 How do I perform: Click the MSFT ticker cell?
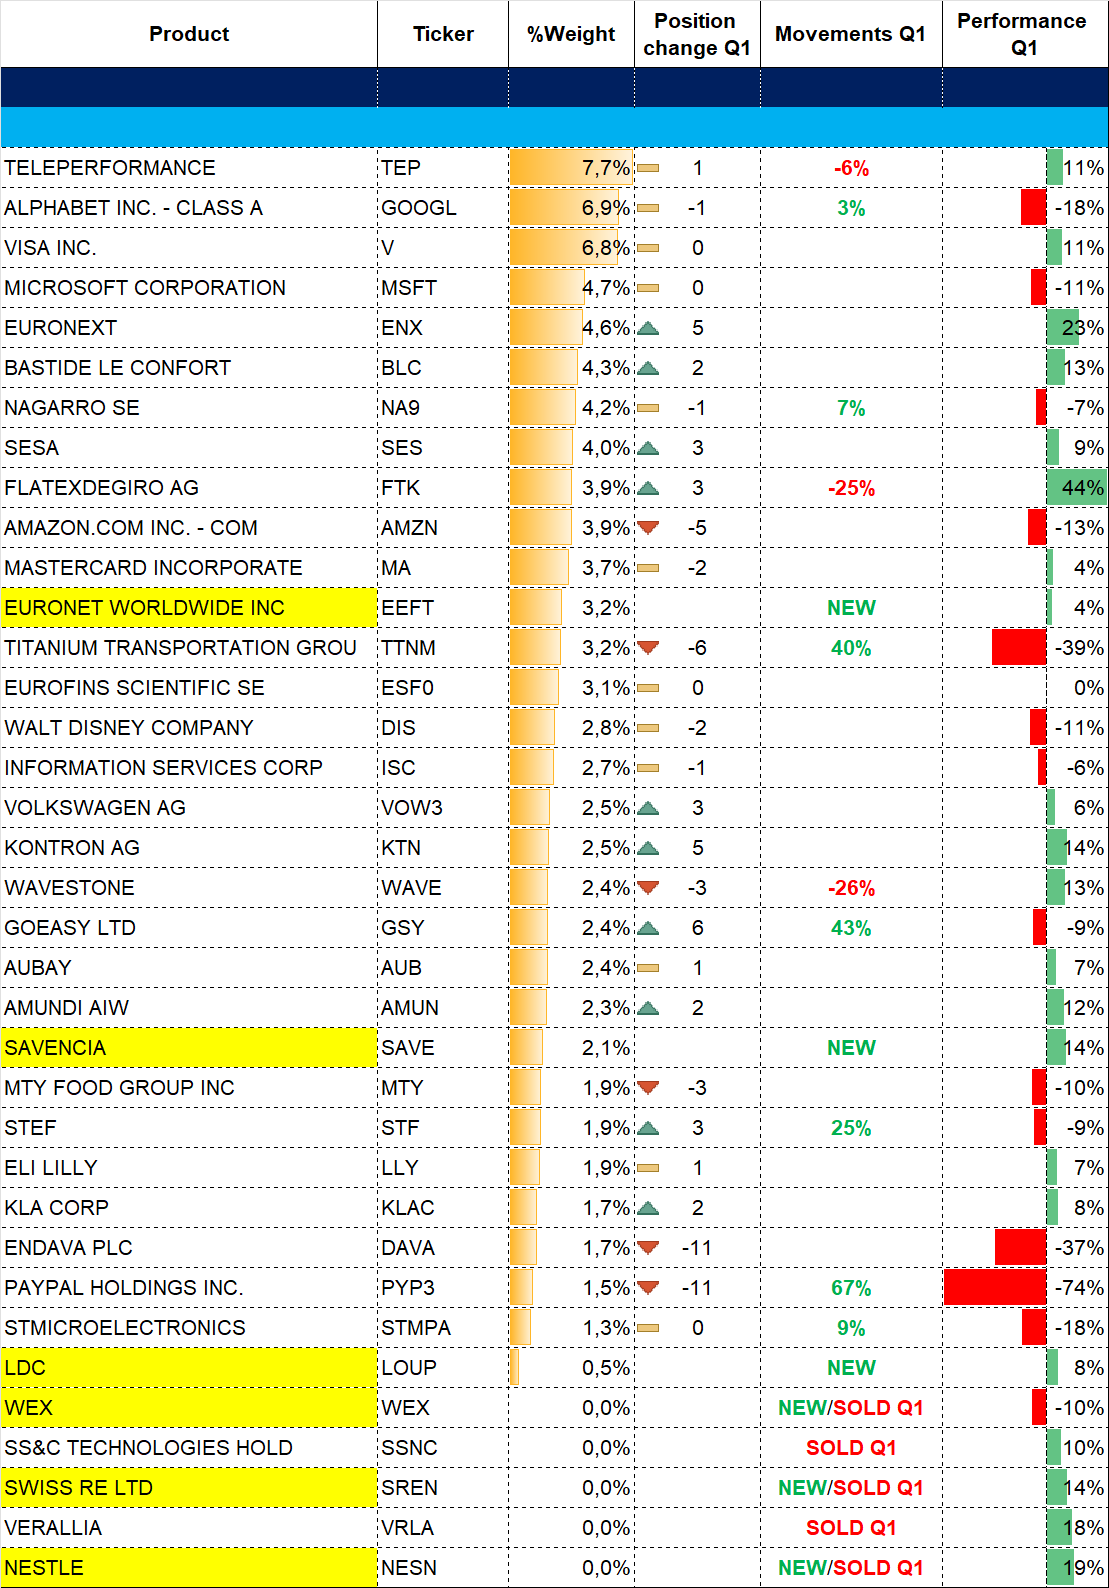(x=443, y=288)
